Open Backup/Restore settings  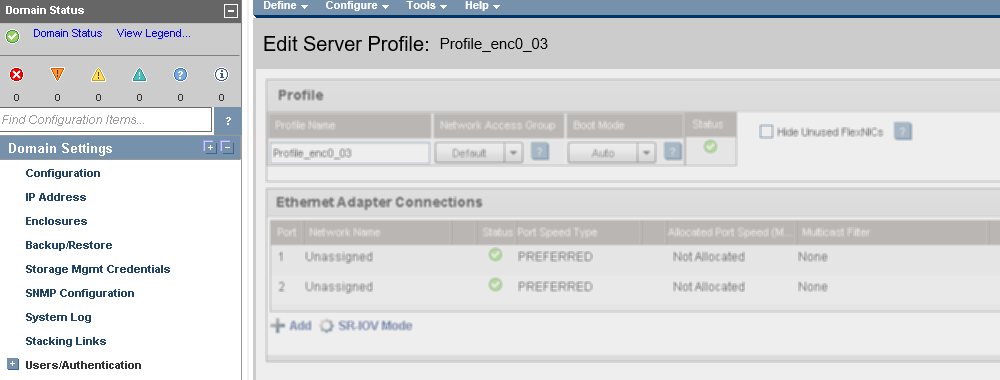69,245
